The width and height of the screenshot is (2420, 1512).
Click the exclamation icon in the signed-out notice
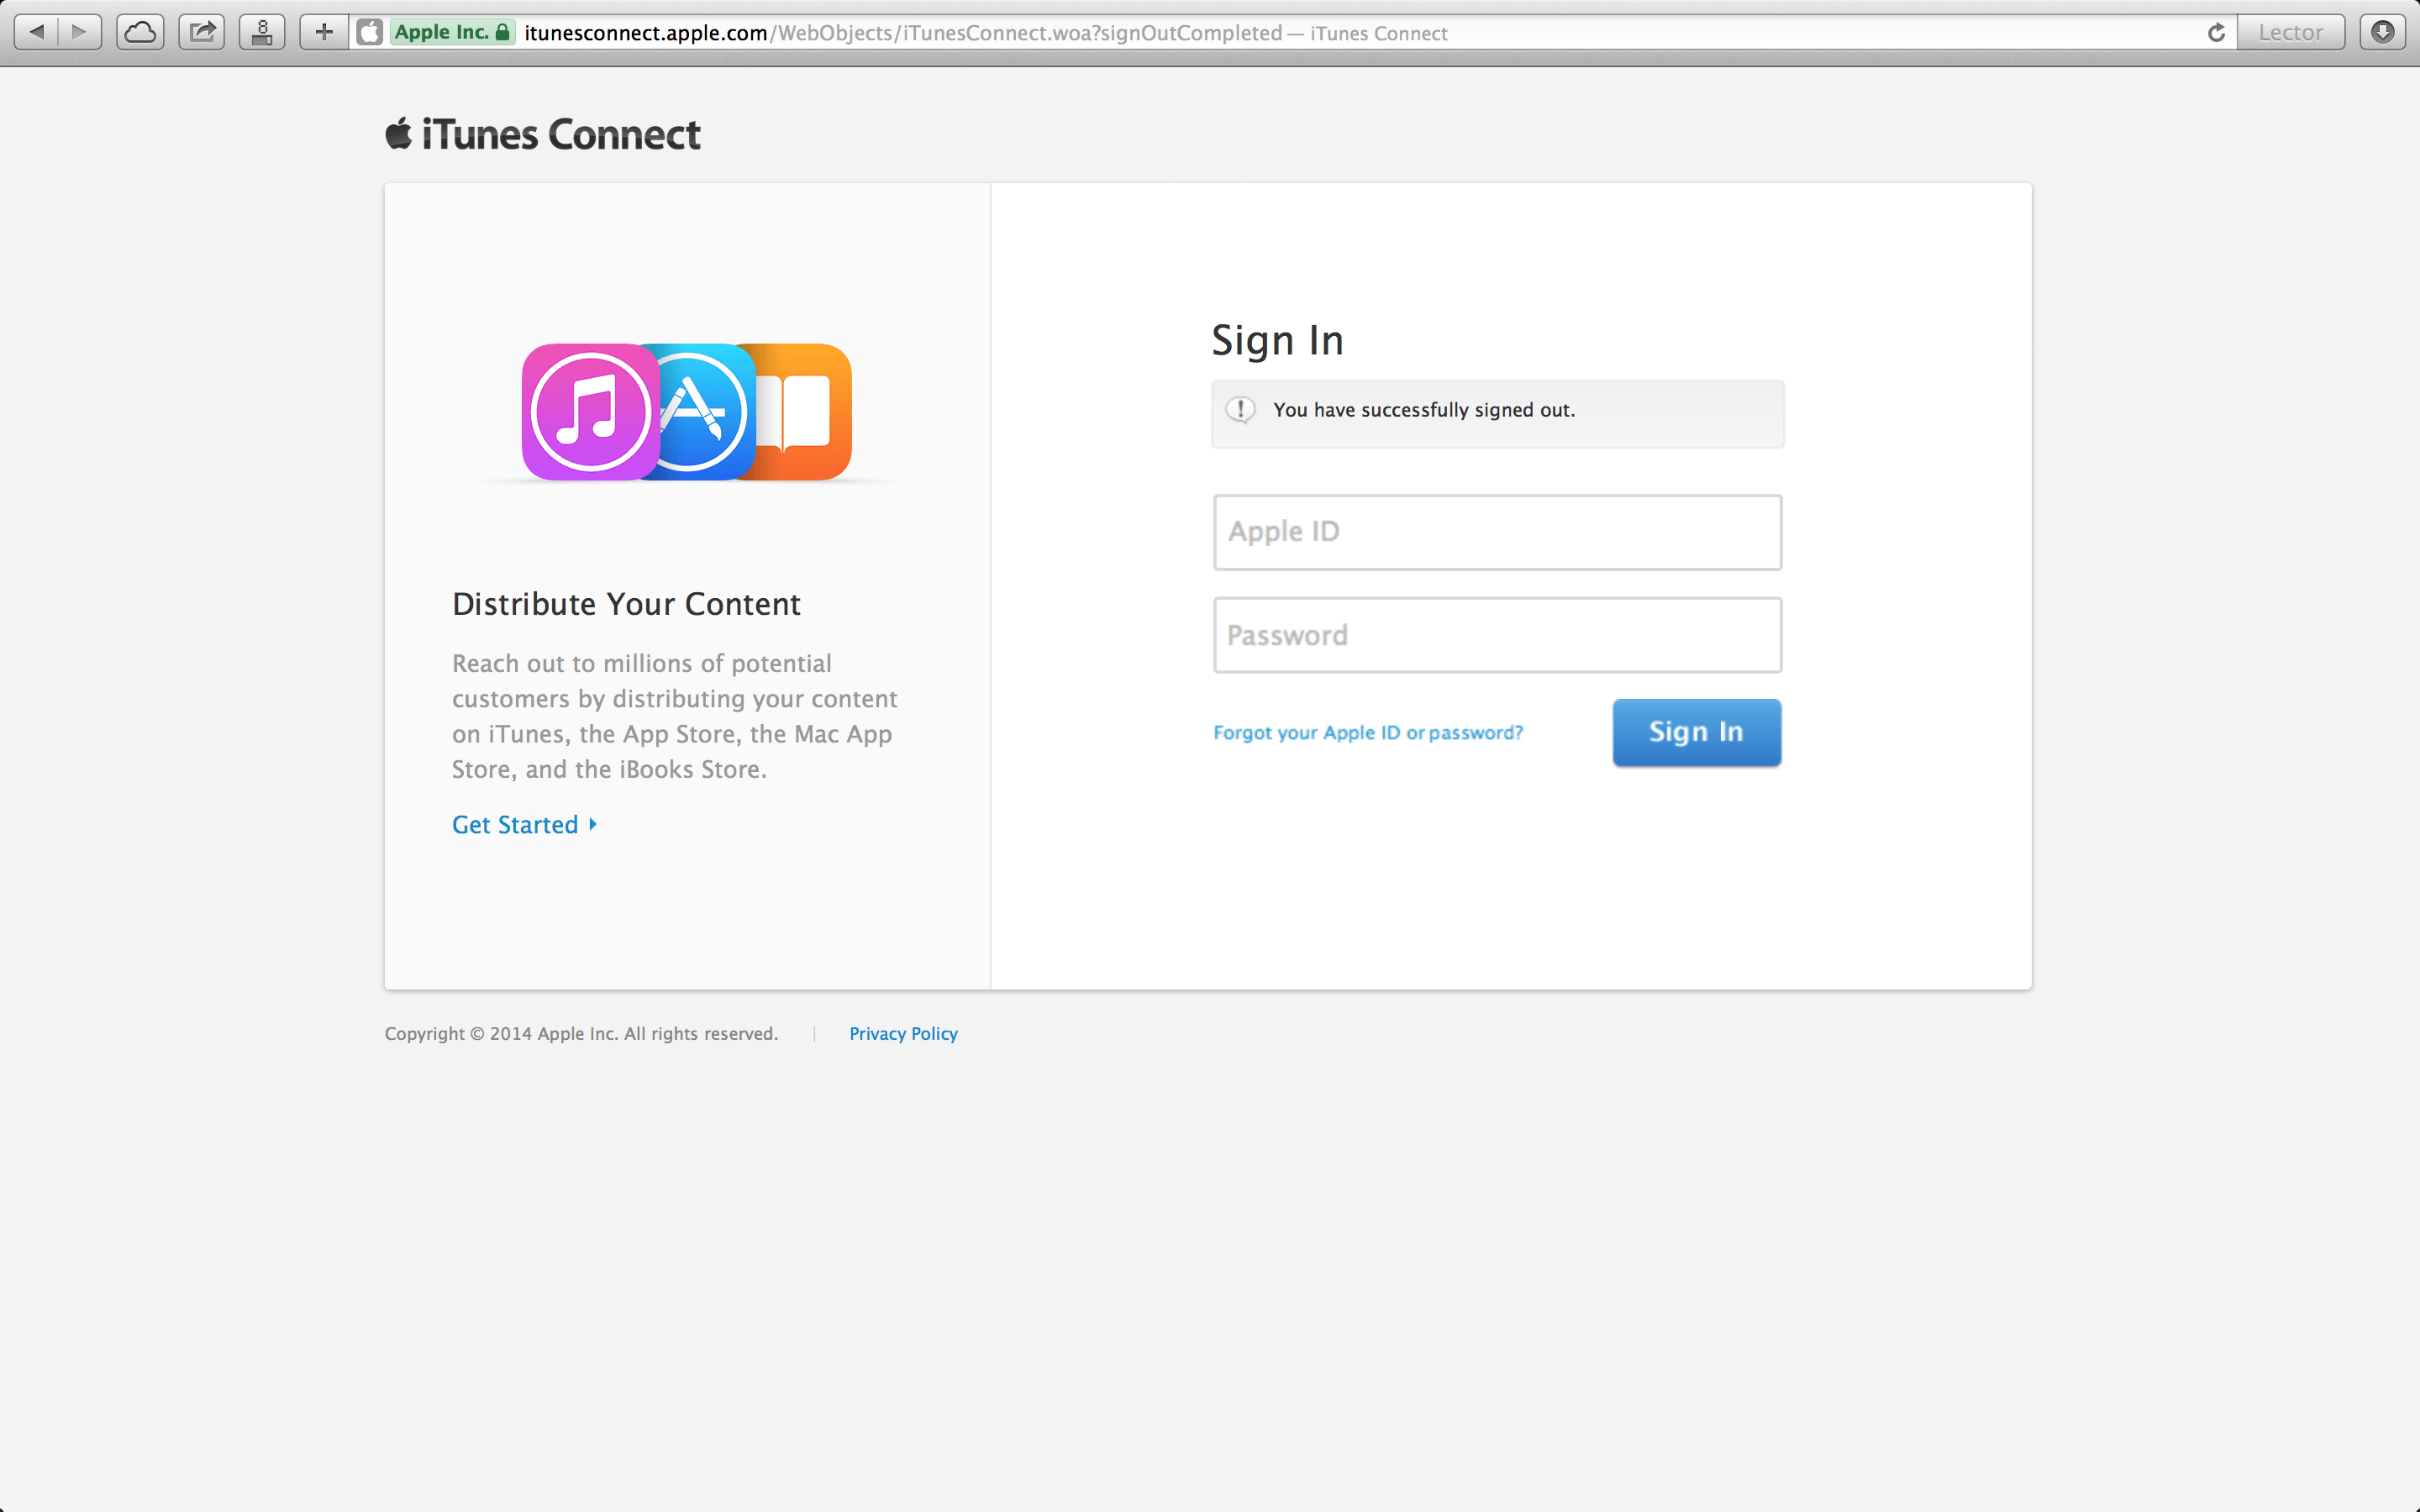point(1242,409)
